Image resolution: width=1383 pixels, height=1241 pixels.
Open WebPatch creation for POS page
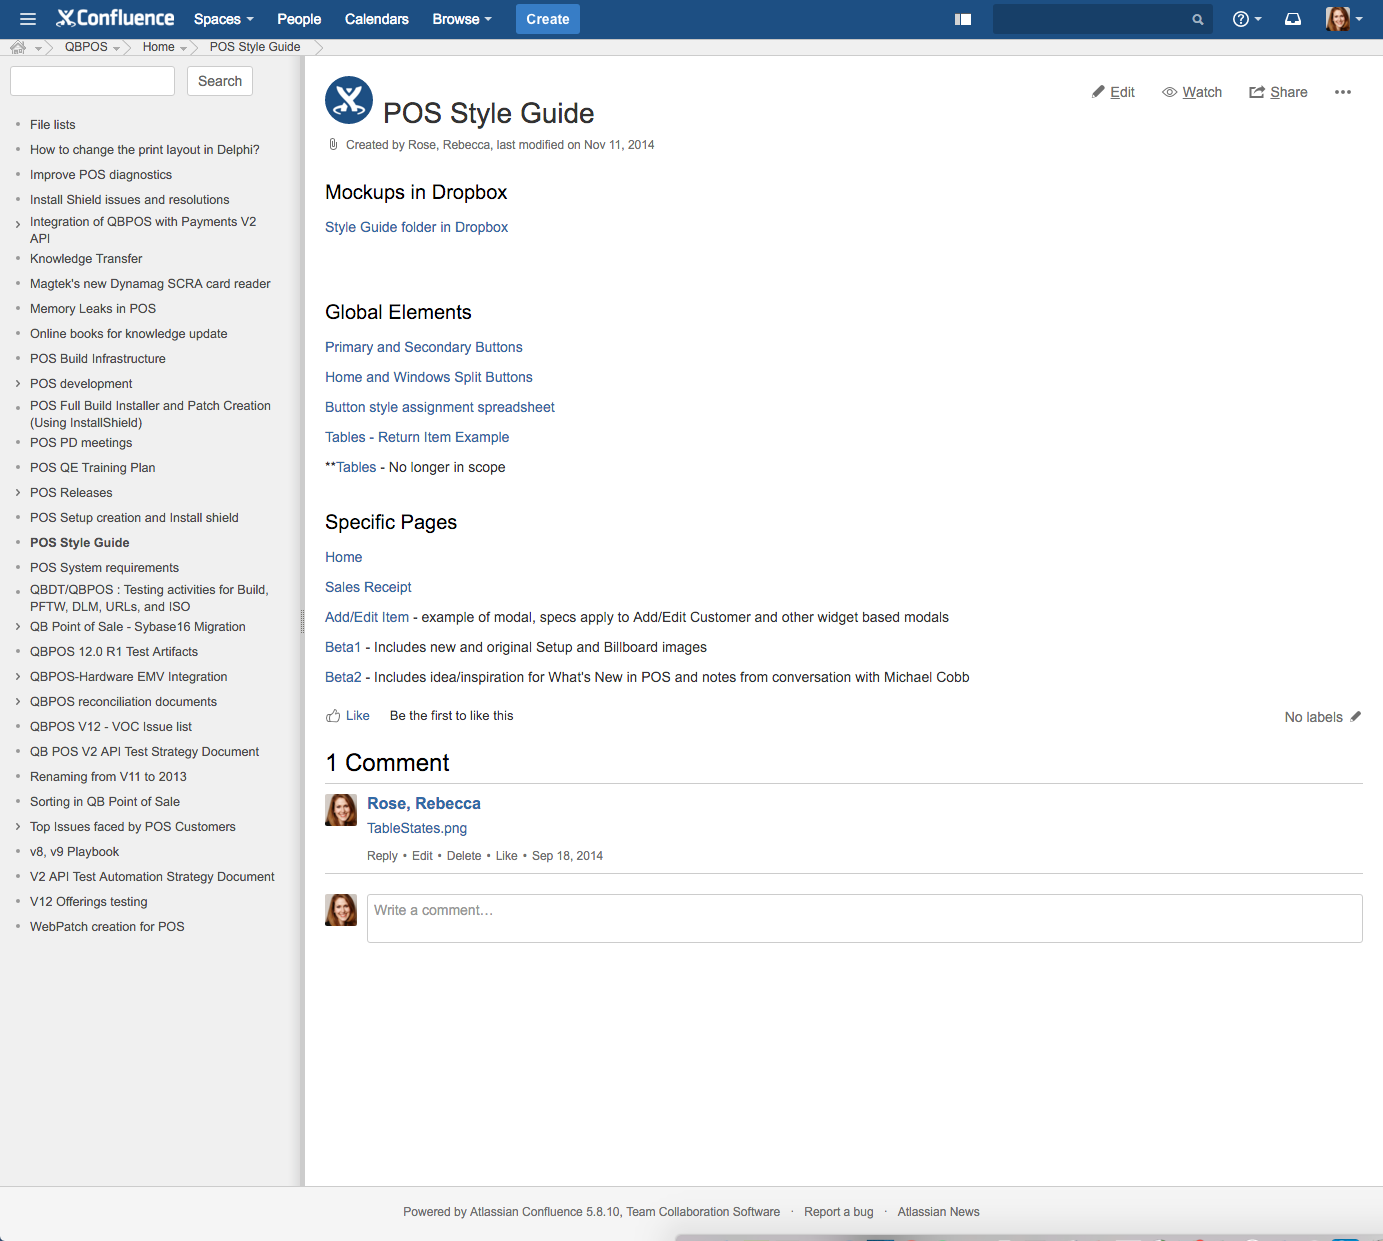[107, 927]
